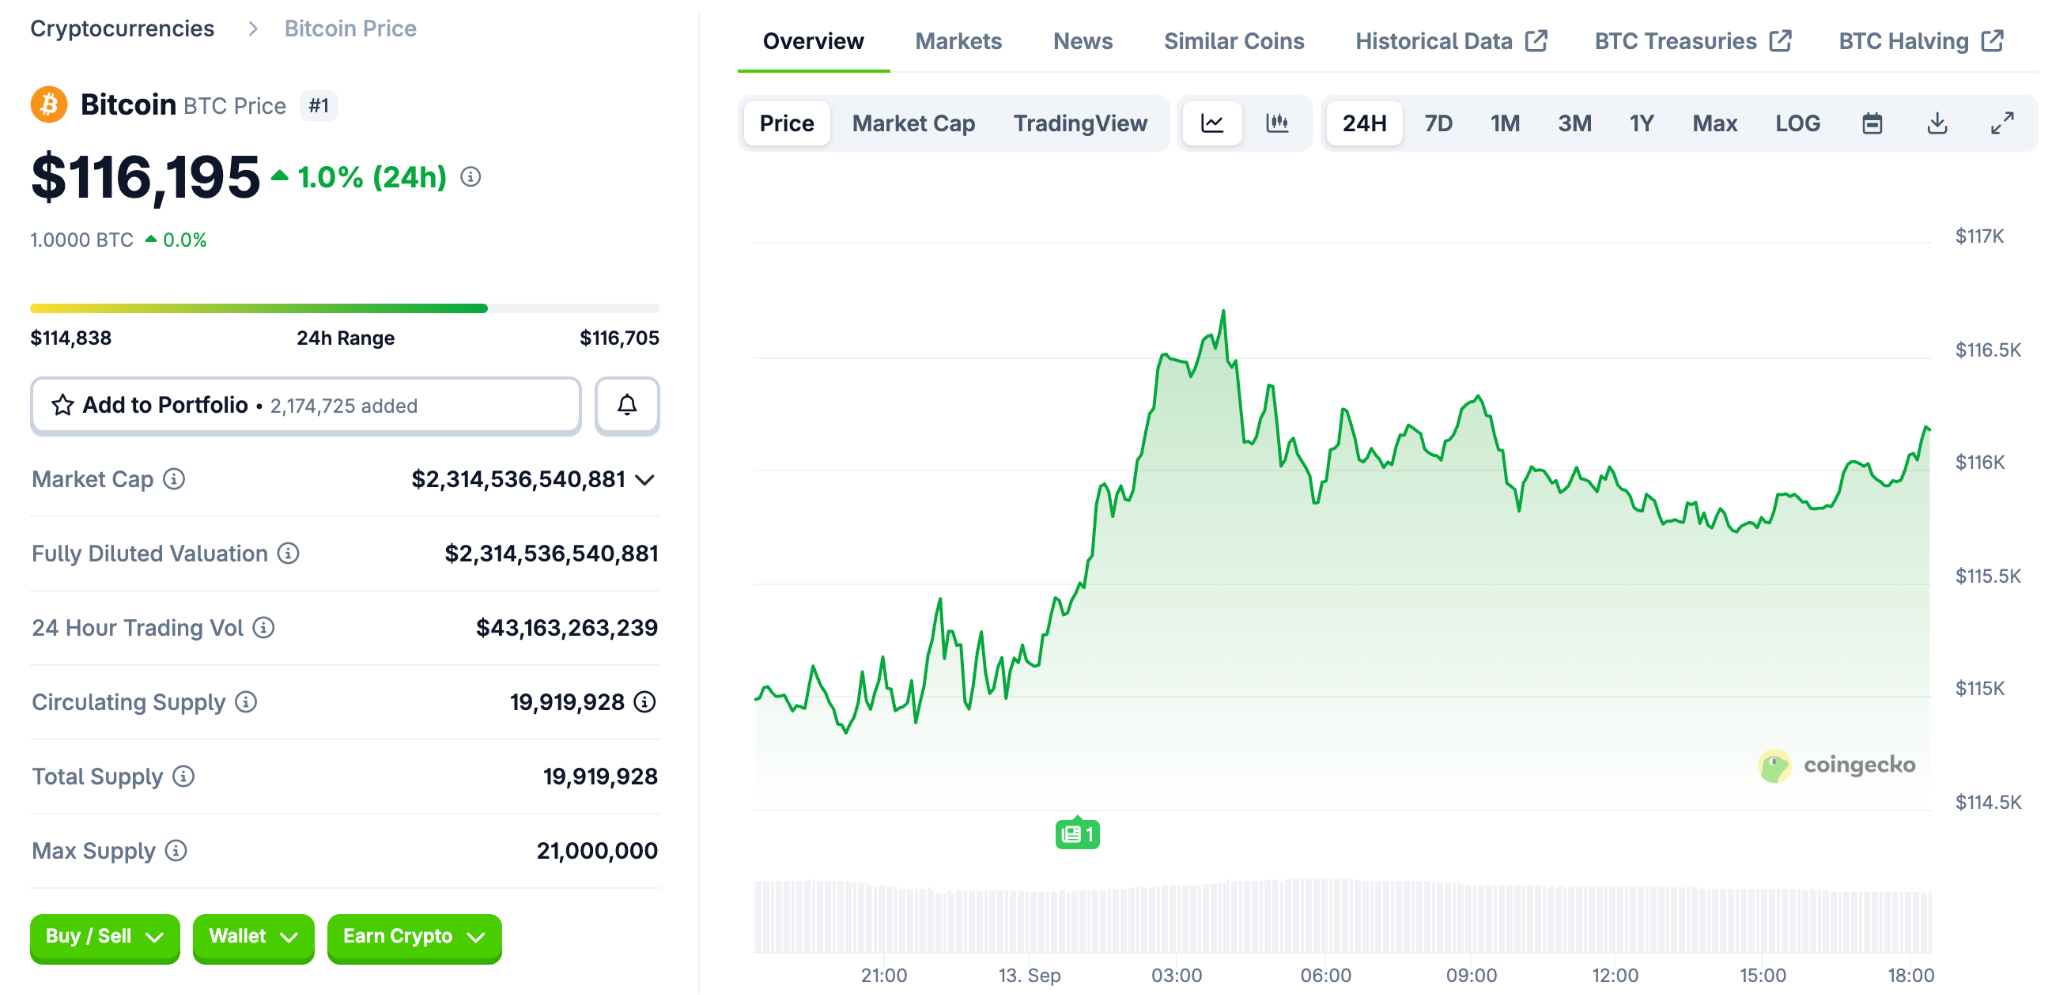
Task: Click the news event marker on chart
Action: [x=1077, y=833]
